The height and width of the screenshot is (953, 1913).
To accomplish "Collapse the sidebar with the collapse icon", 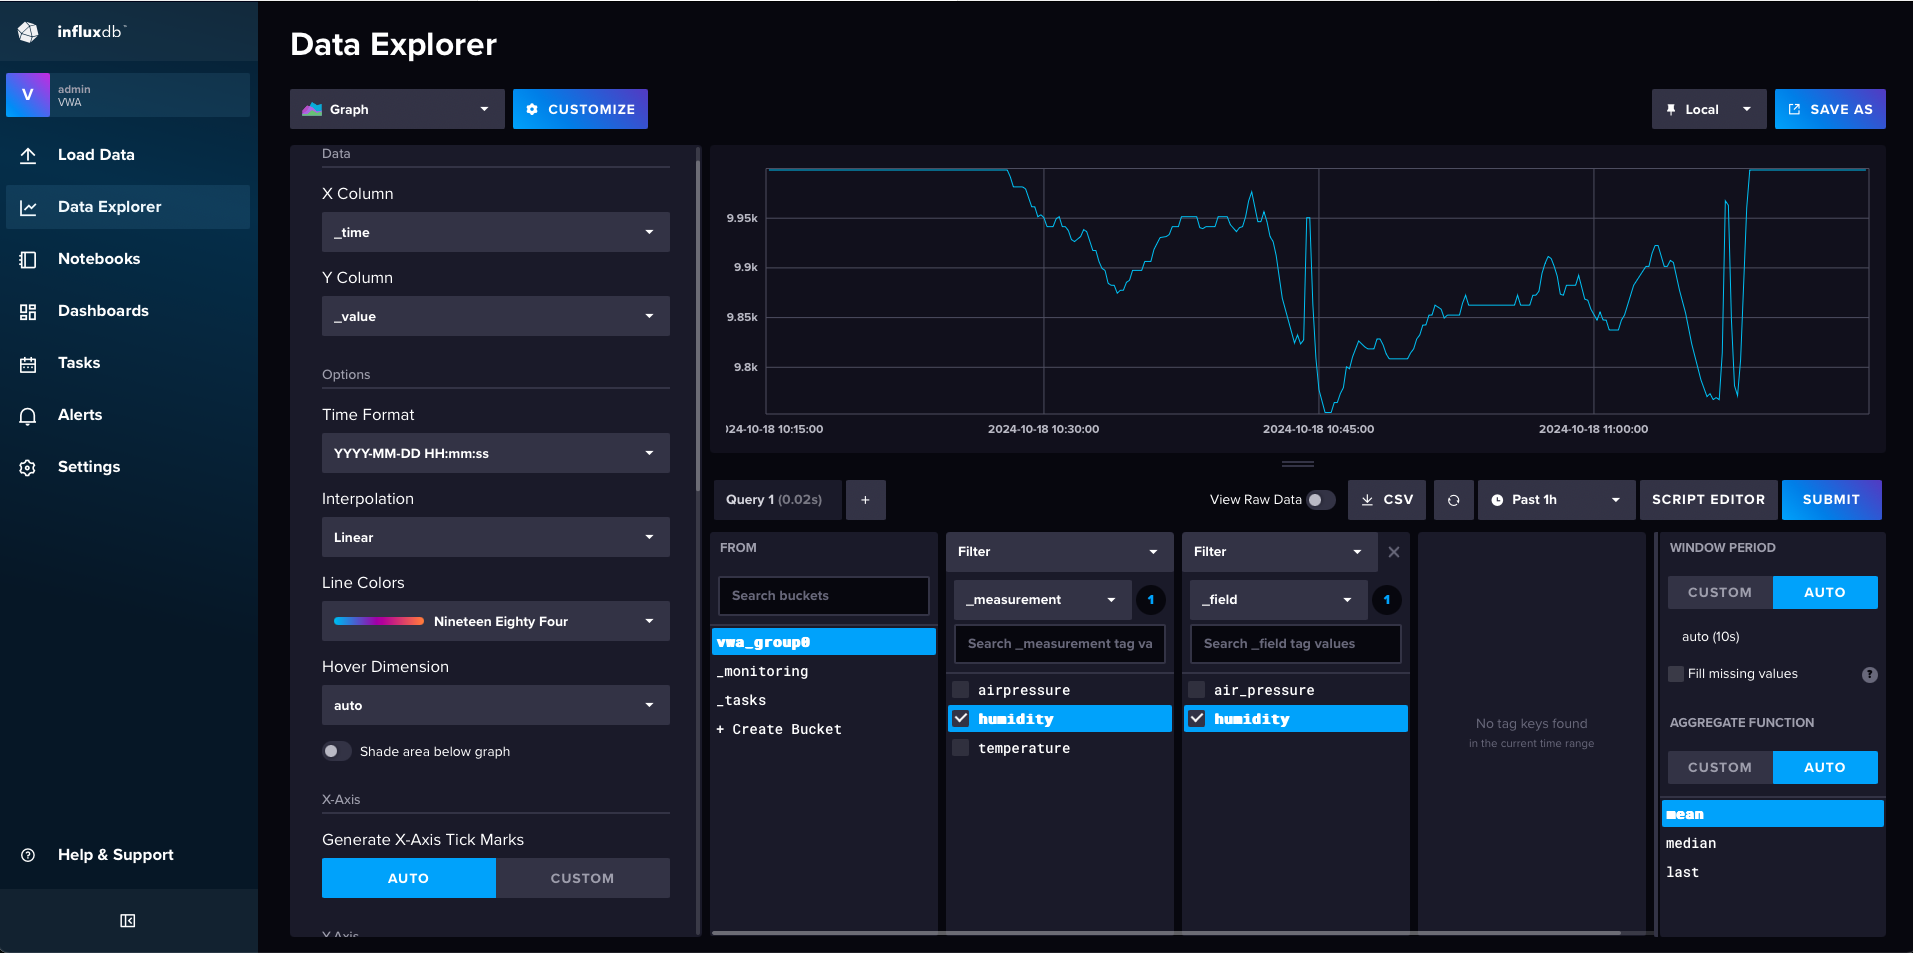I will tap(127, 920).
